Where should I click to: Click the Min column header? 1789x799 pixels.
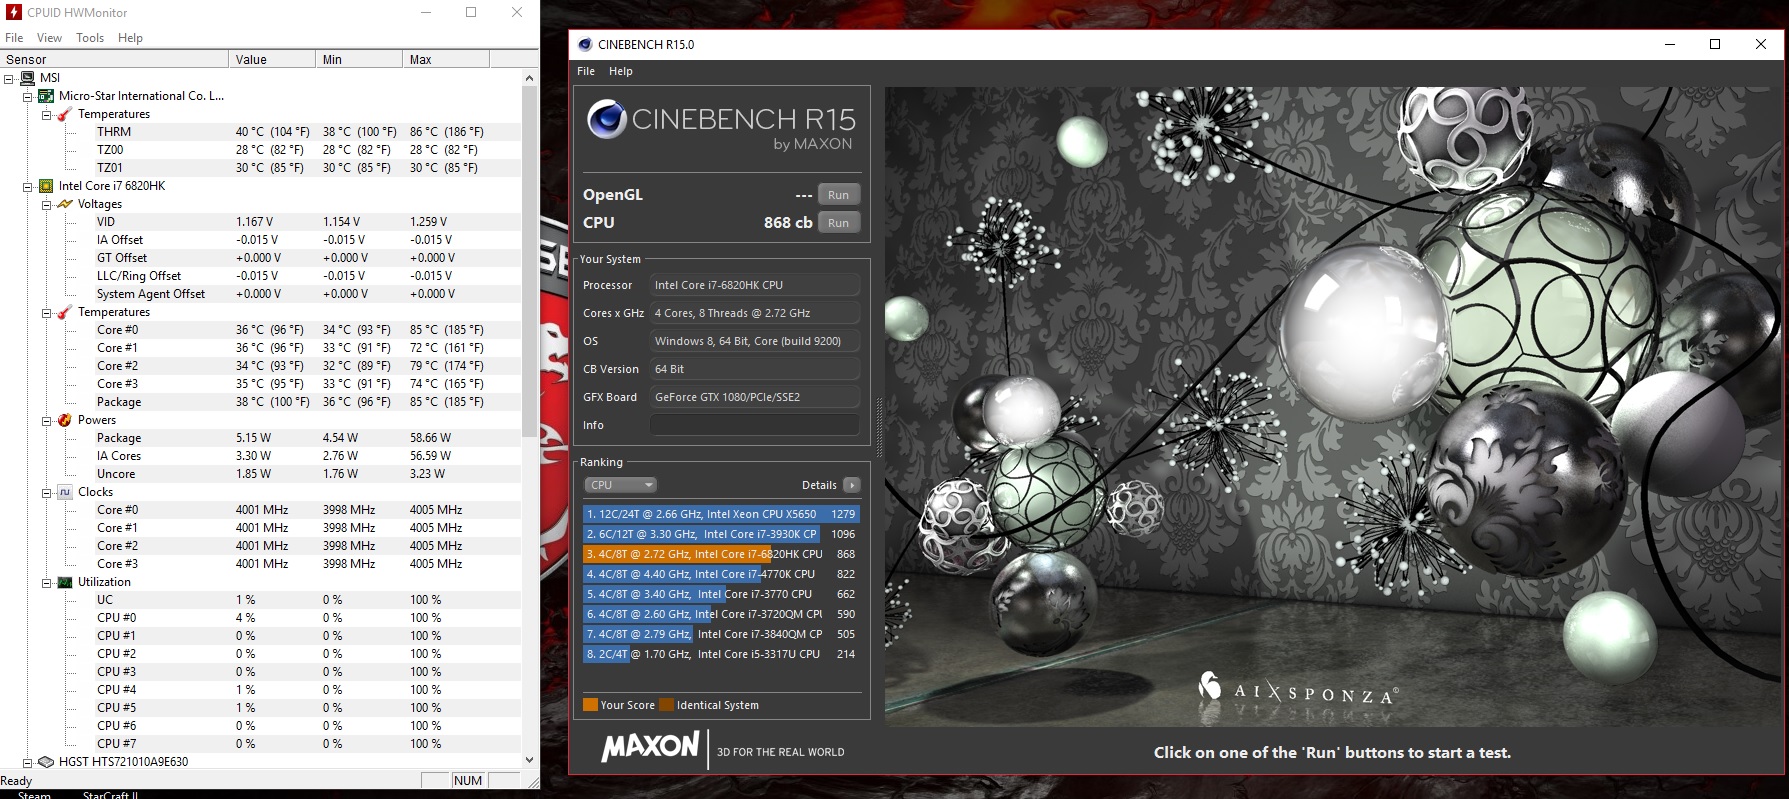(x=359, y=59)
